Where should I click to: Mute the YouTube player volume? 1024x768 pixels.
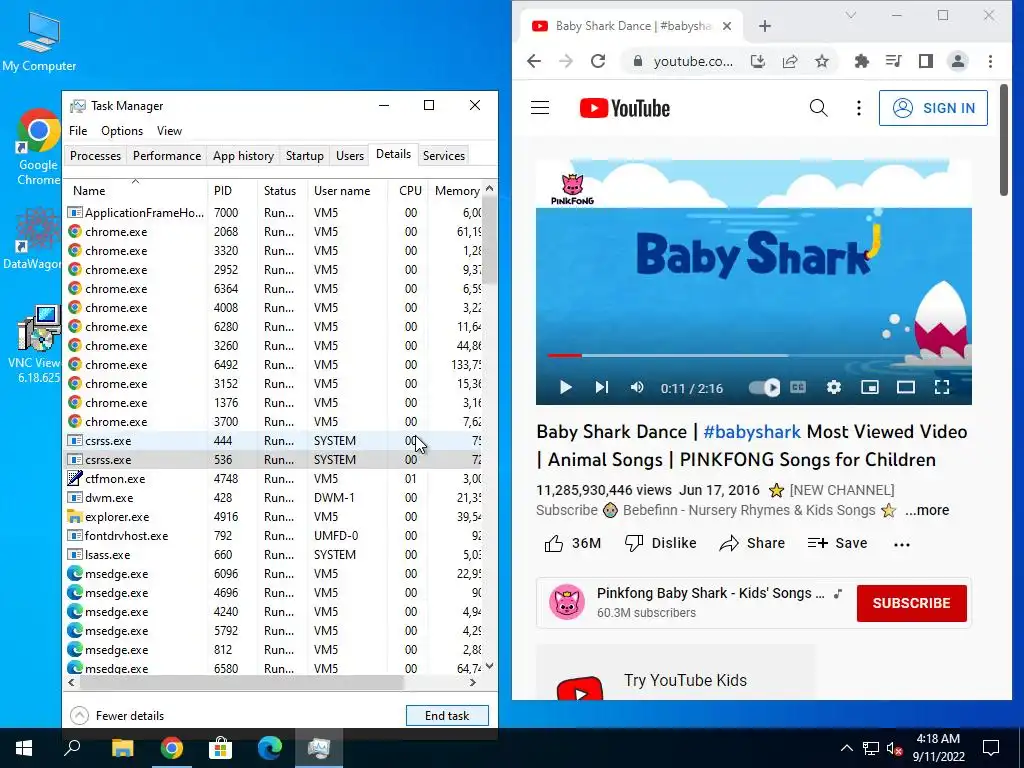coord(637,388)
